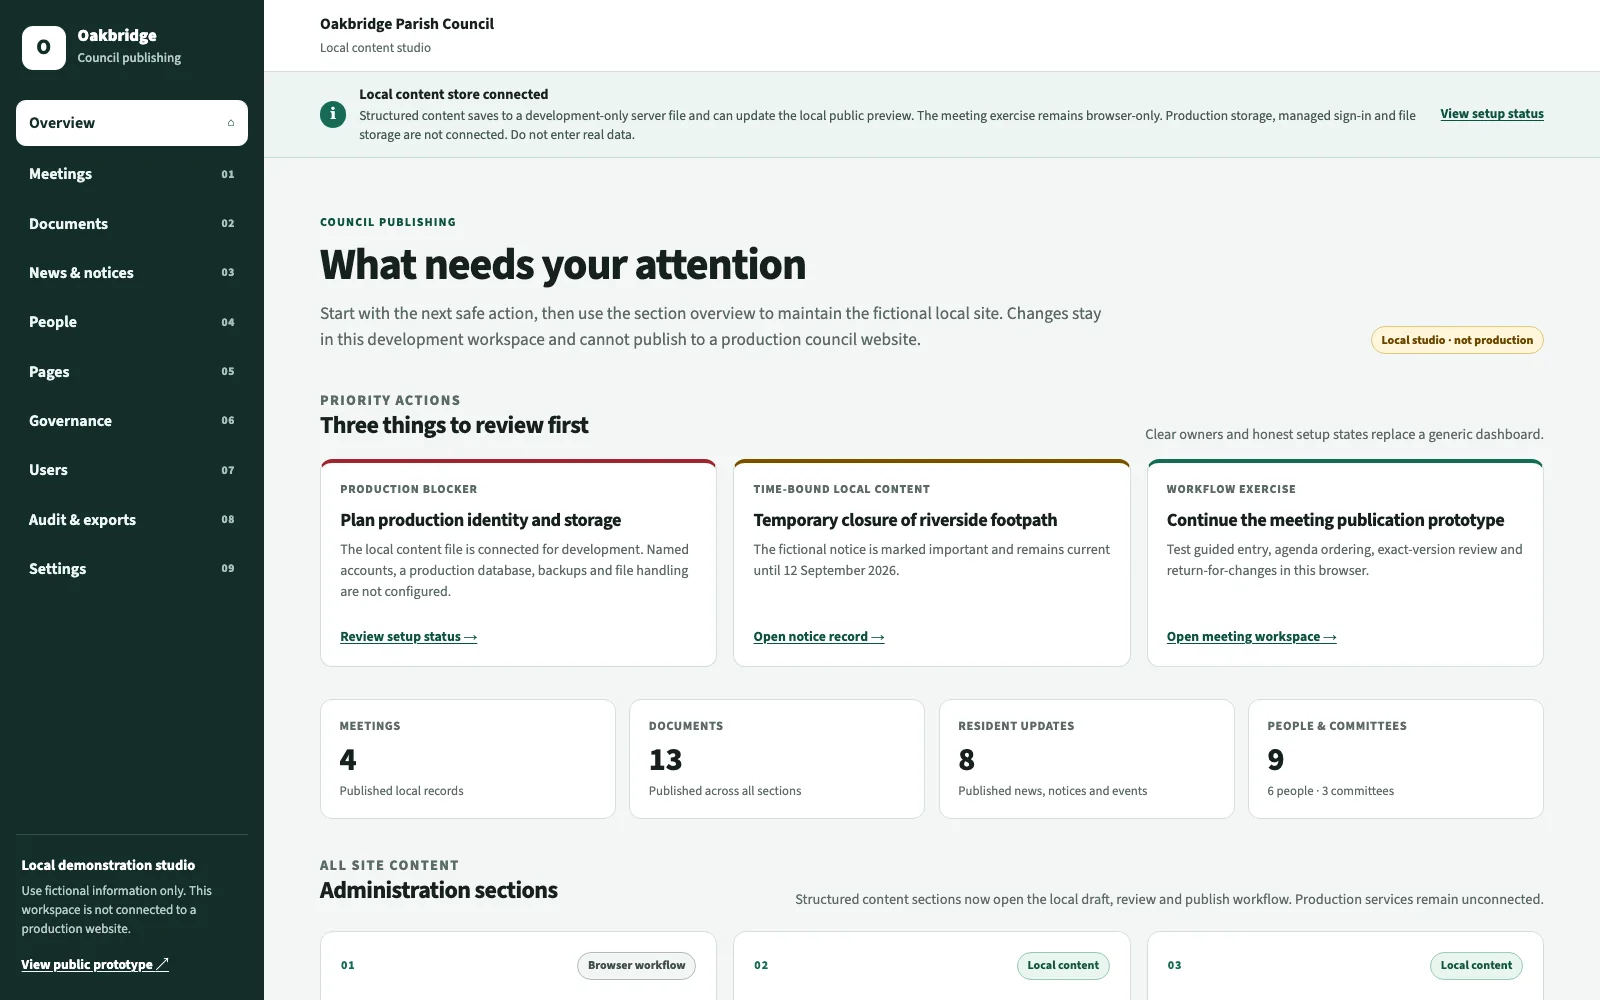Click the Meetings stat card showing 4
Screen dimensions: 1600x1000
[468, 759]
